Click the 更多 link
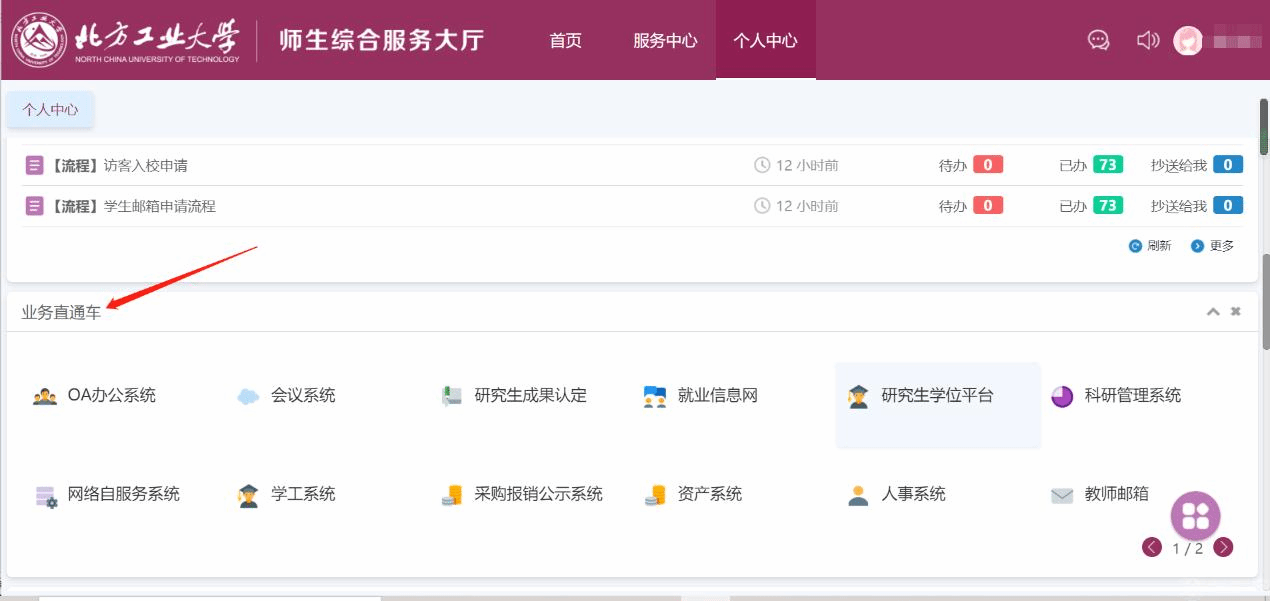This screenshot has width=1270, height=601. pos(1213,246)
